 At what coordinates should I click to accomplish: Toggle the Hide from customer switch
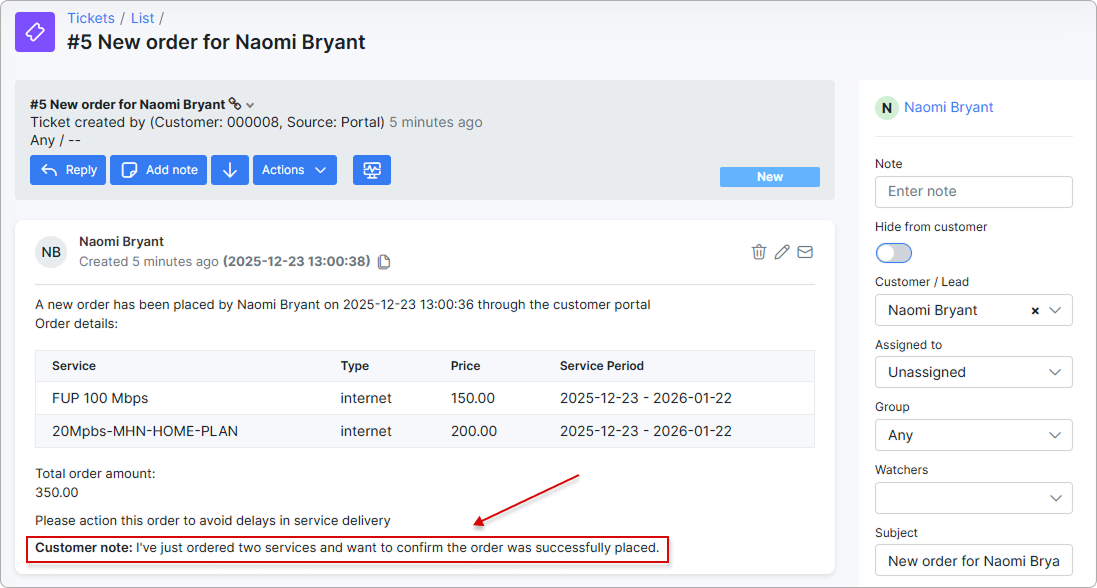pos(894,253)
